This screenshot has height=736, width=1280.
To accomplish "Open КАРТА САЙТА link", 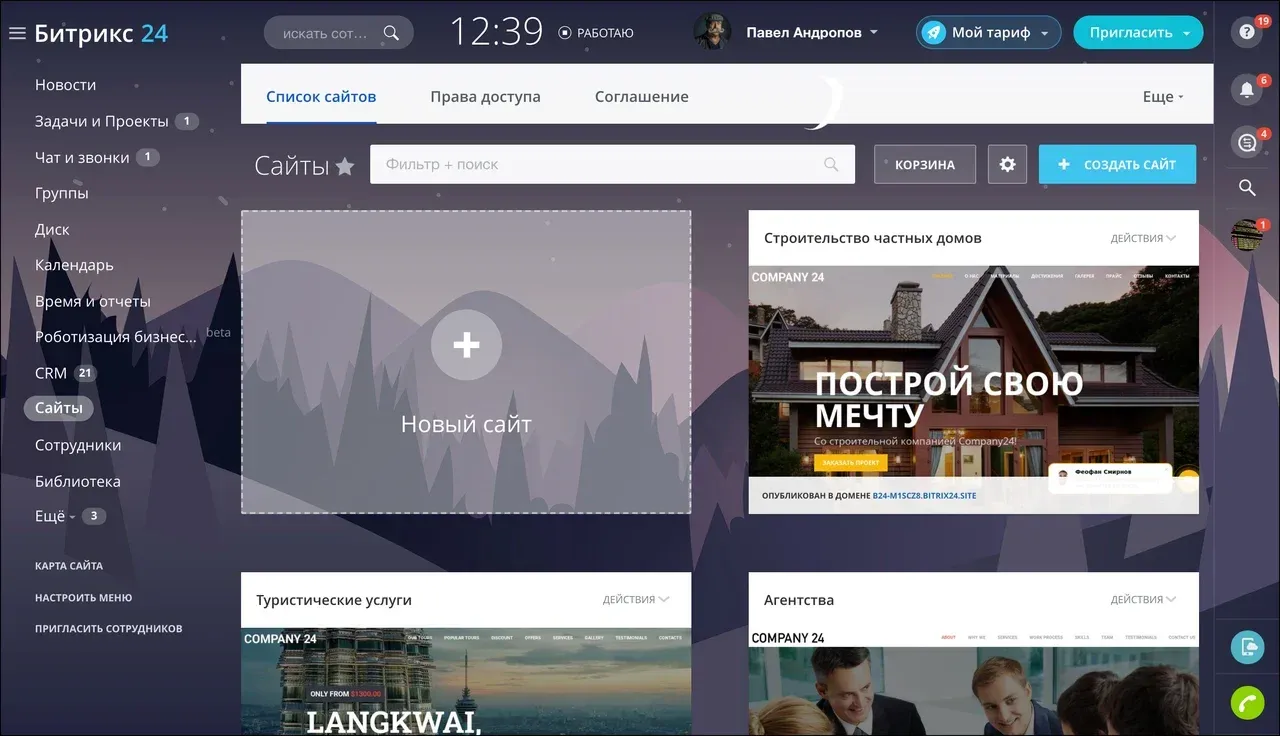I will 69,566.
